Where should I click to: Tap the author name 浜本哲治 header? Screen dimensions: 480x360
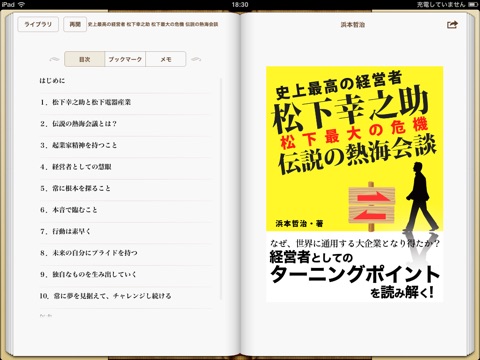click(x=353, y=25)
